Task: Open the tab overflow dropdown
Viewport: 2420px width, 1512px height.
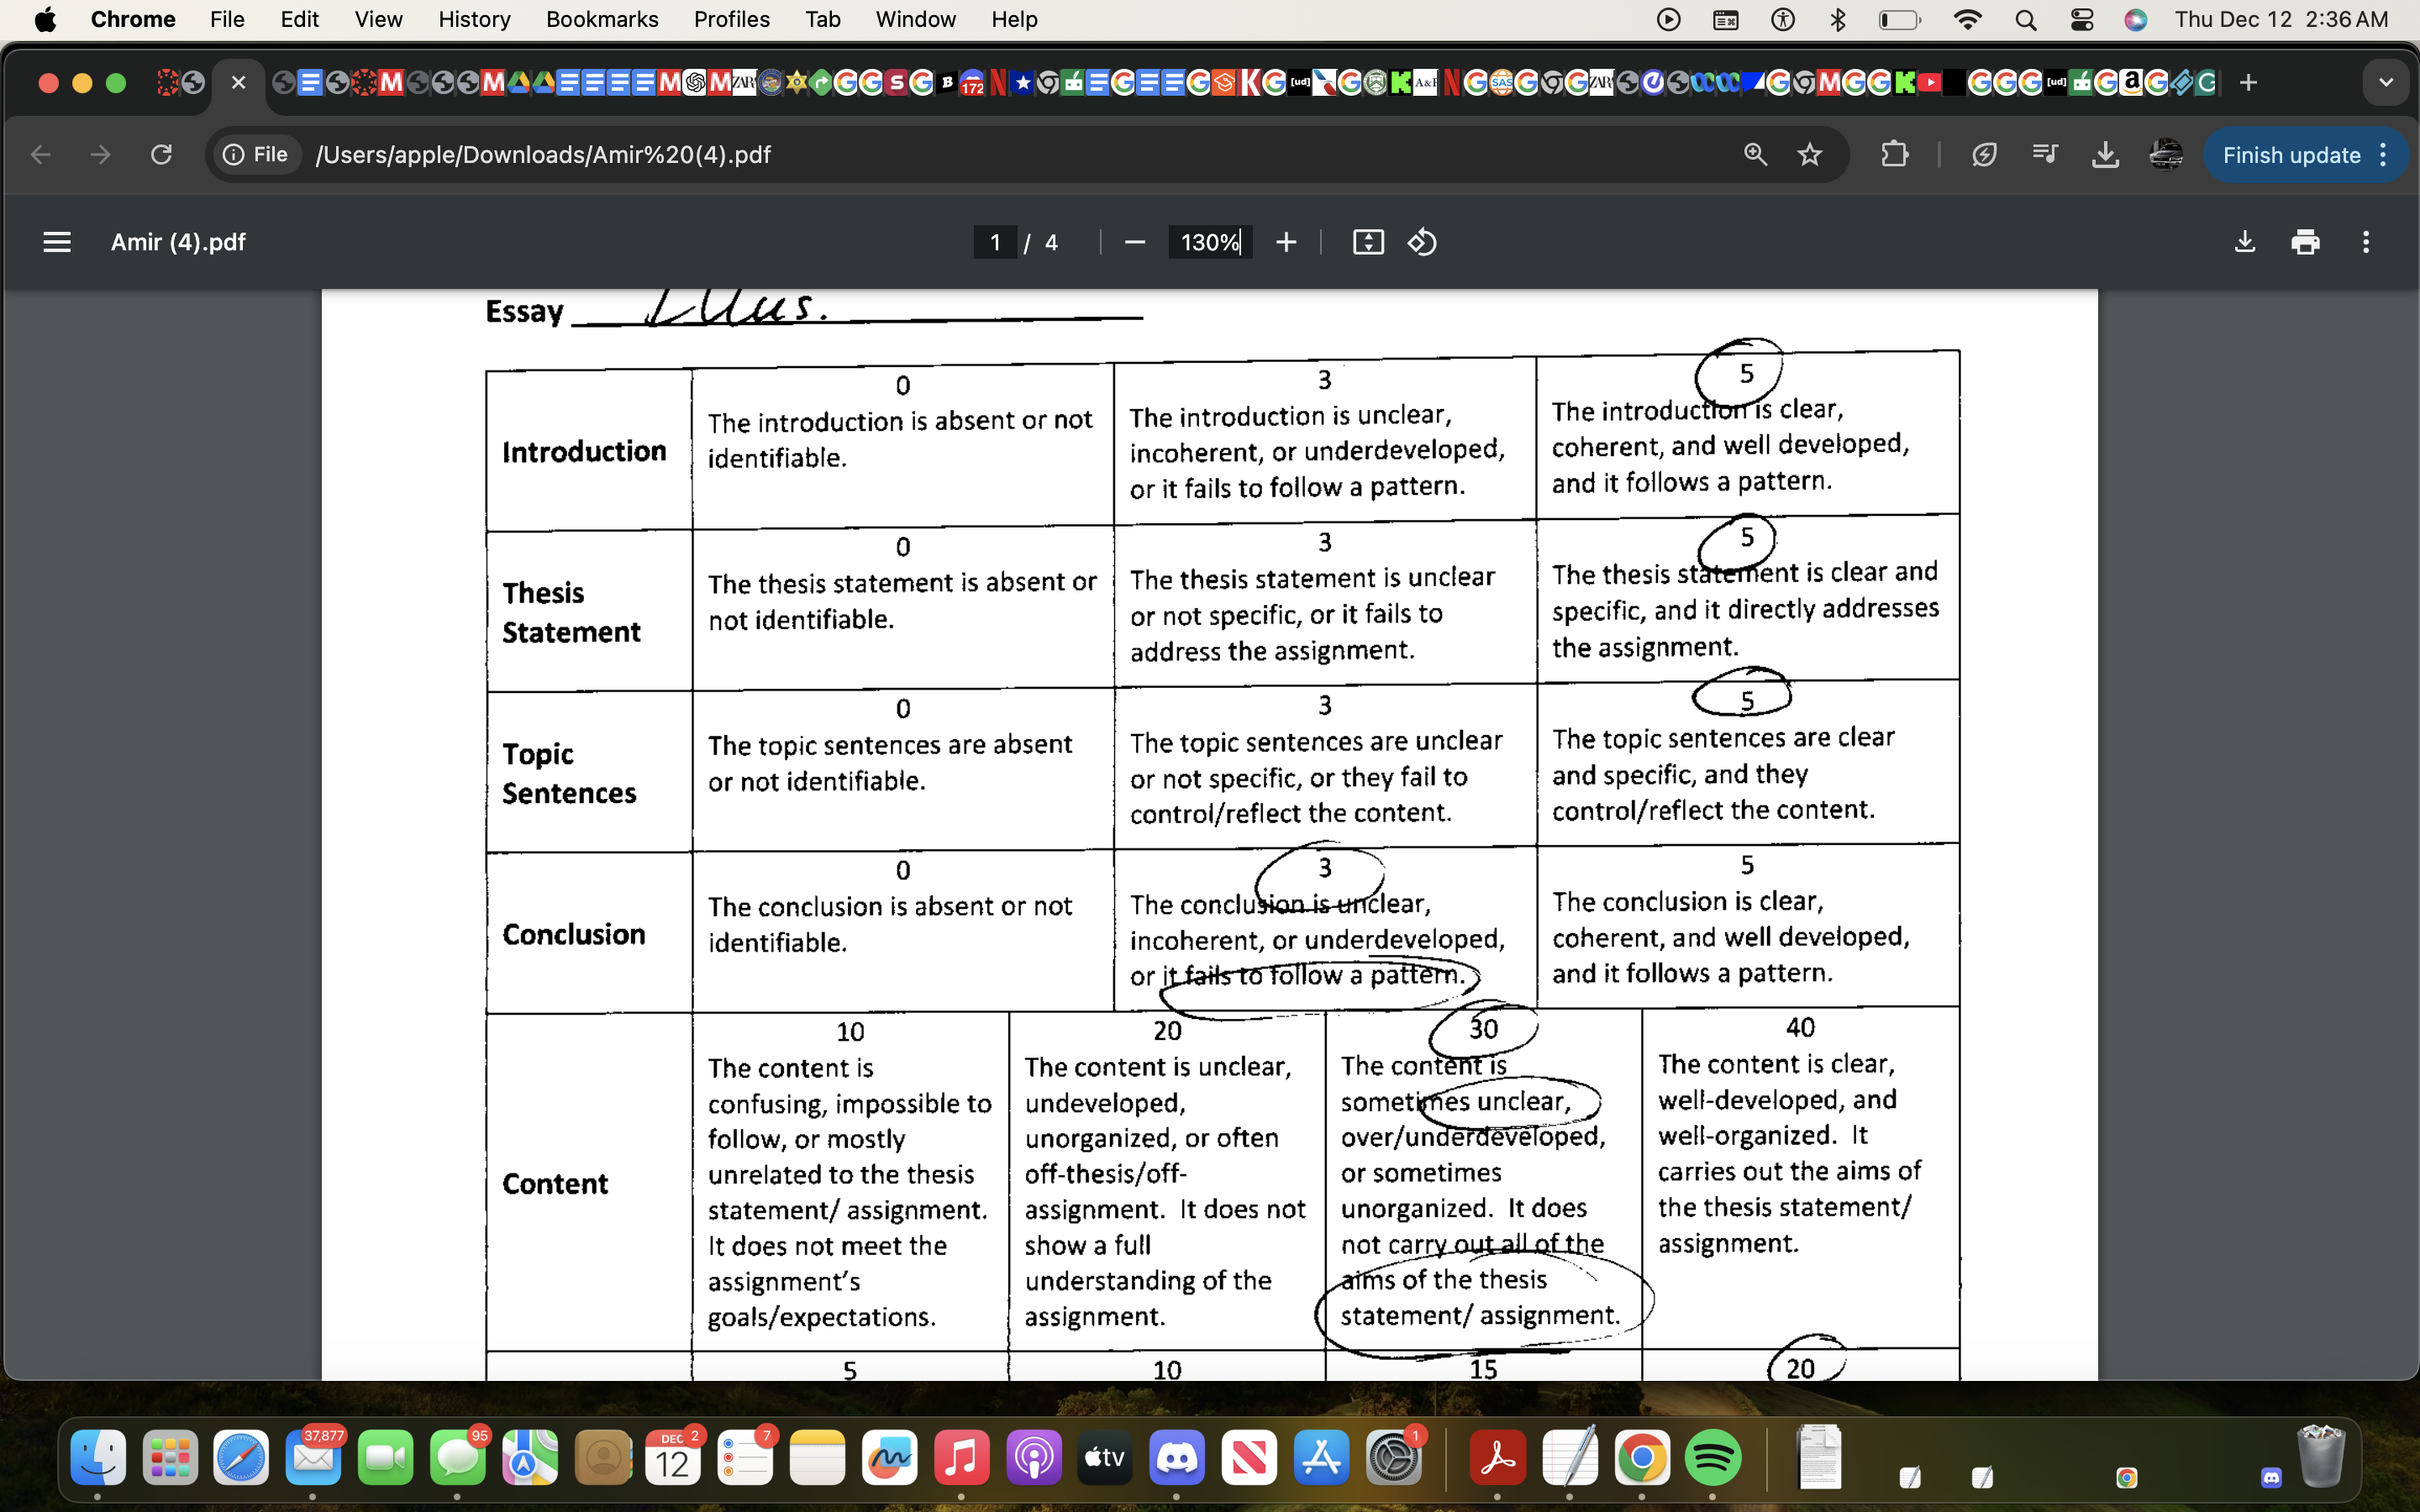Action: (x=2387, y=82)
